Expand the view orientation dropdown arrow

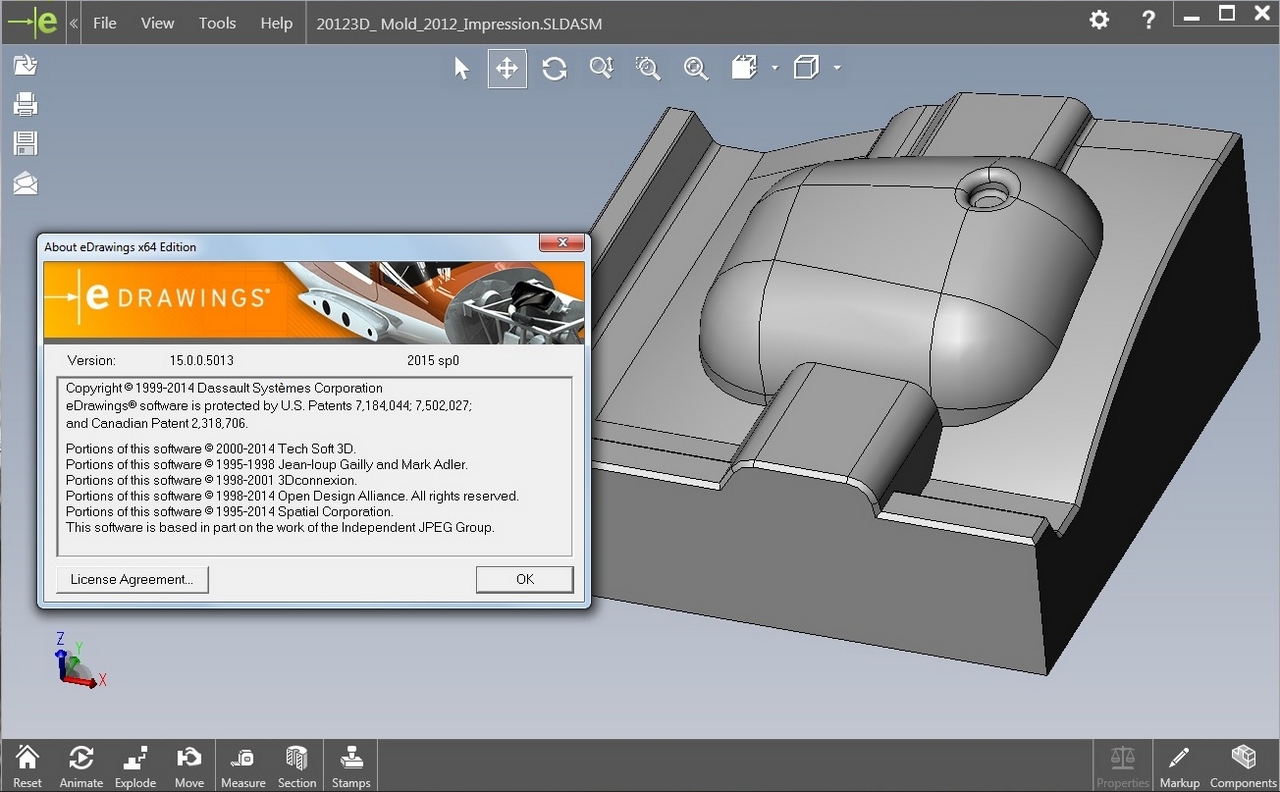pos(775,68)
